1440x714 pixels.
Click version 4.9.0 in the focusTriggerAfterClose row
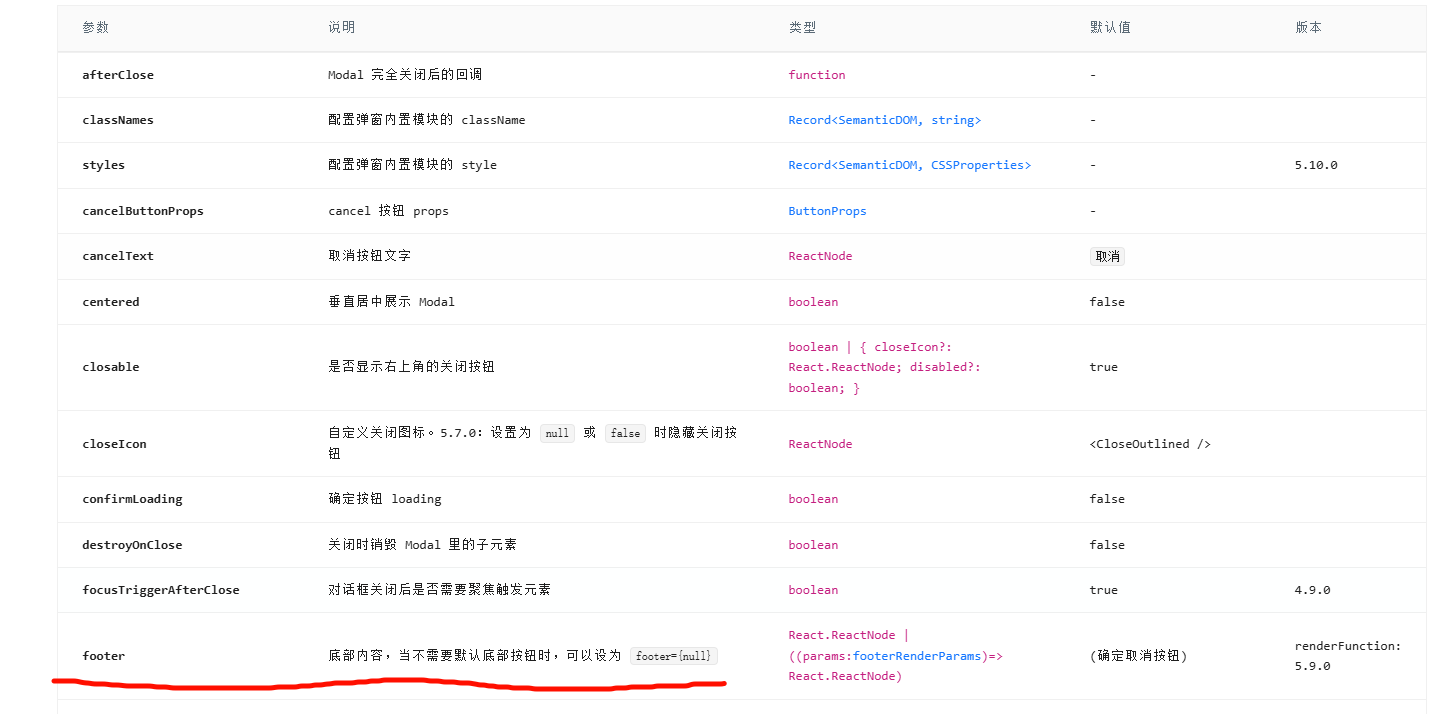click(x=1312, y=590)
